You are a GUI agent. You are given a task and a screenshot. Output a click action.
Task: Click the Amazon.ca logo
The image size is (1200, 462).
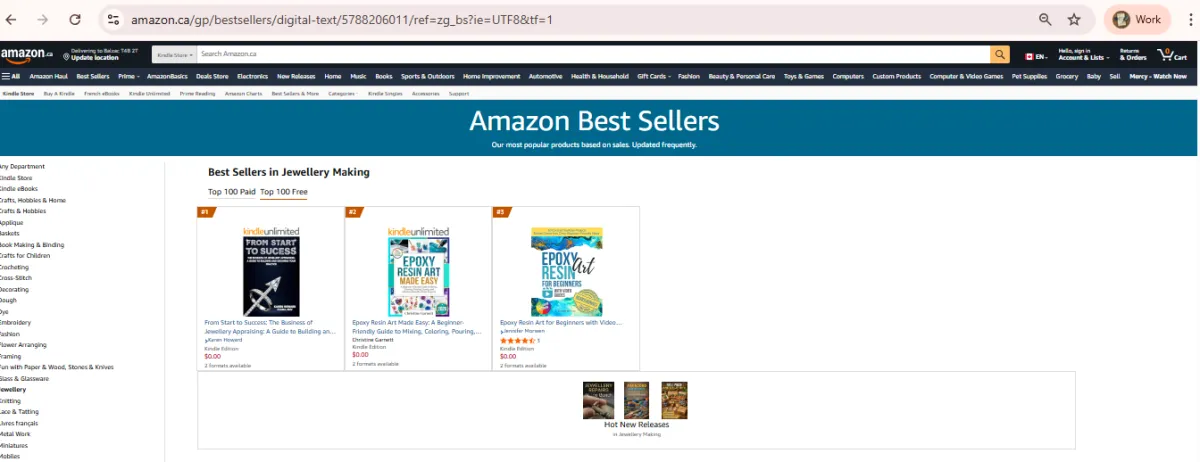27,54
